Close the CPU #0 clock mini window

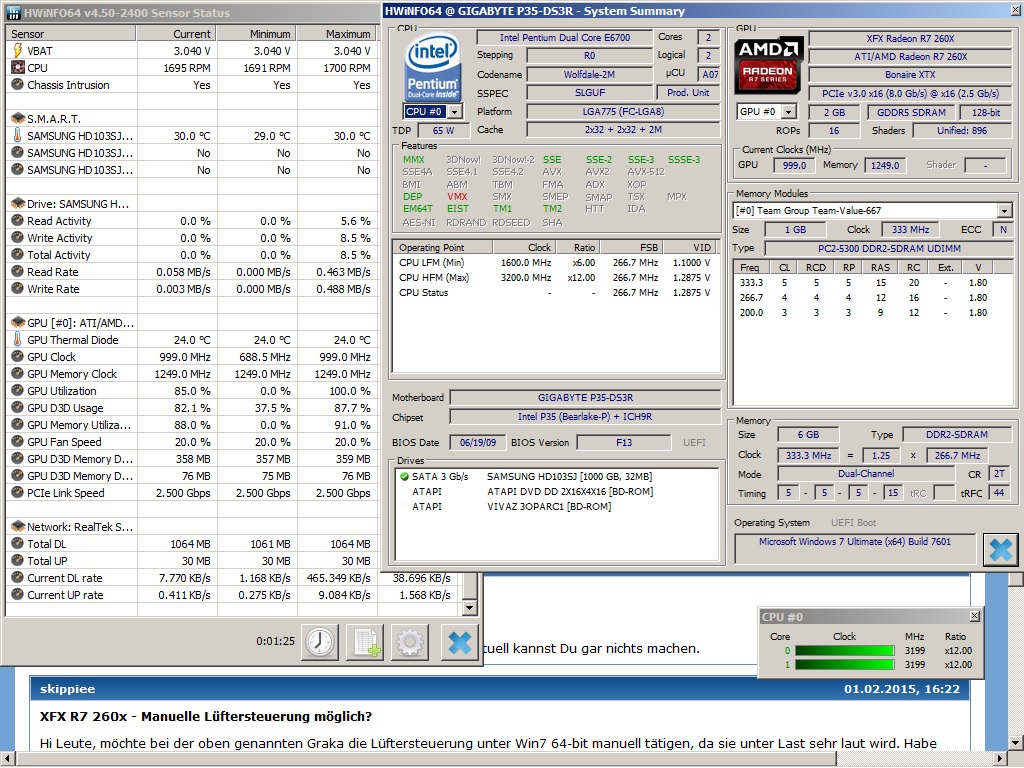(974, 616)
